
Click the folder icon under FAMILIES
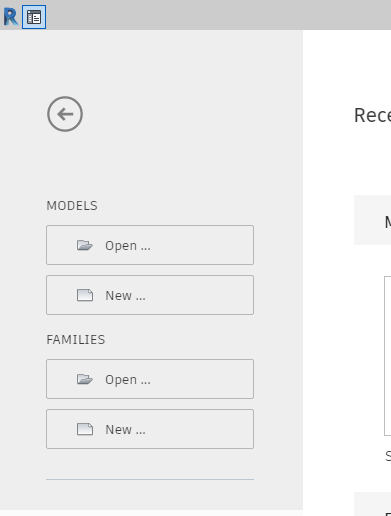pyautogui.click(x=85, y=379)
